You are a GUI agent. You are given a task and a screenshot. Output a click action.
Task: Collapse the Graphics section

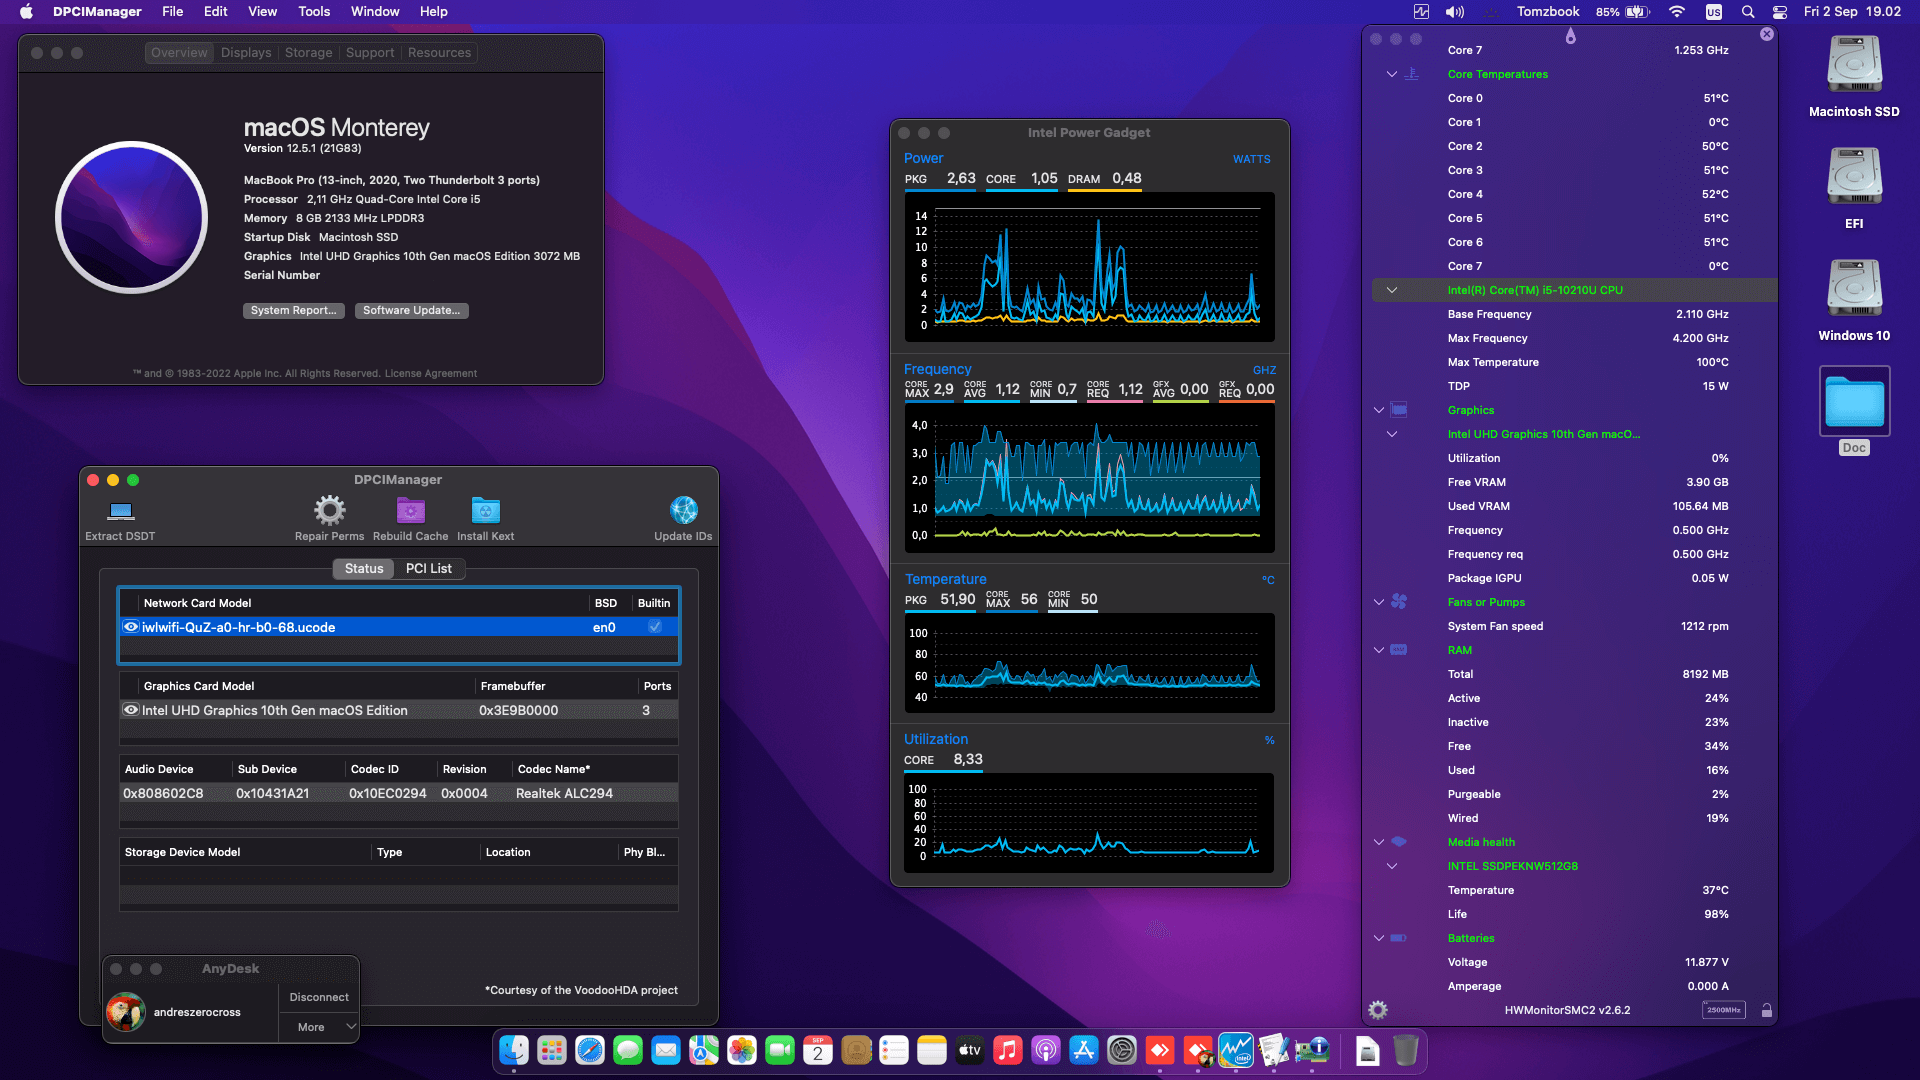coord(1379,410)
